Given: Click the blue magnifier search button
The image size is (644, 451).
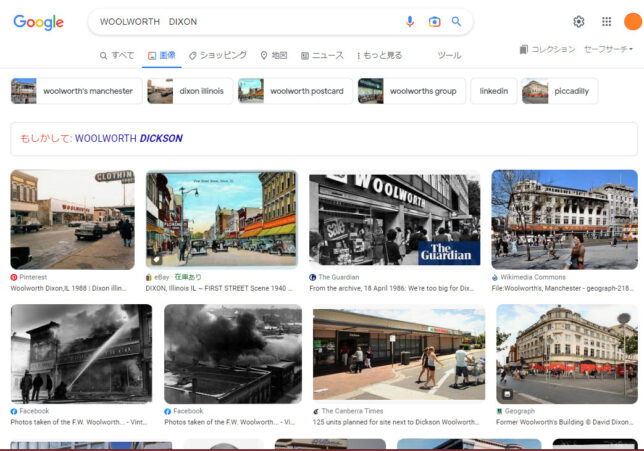Looking at the screenshot, I should (x=456, y=21).
